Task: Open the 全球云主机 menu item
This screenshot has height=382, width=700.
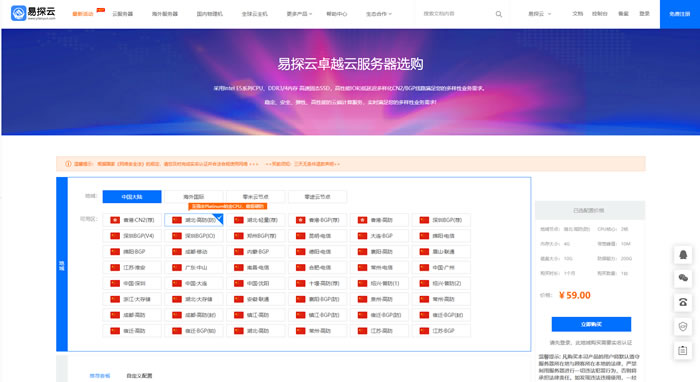Action: [254, 14]
